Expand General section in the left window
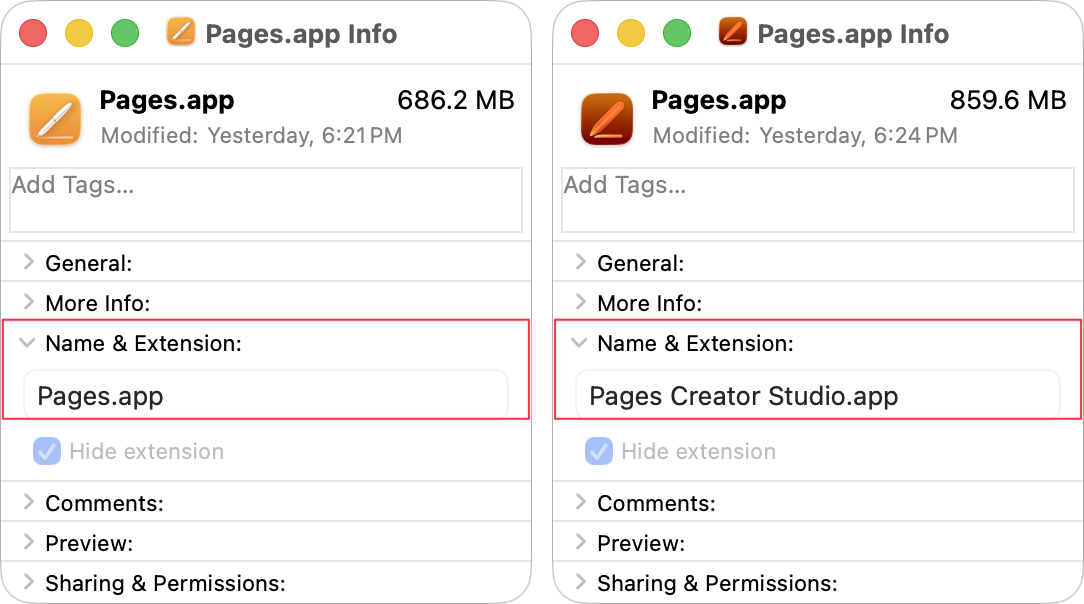Image resolution: width=1084 pixels, height=604 pixels. pos(28,263)
